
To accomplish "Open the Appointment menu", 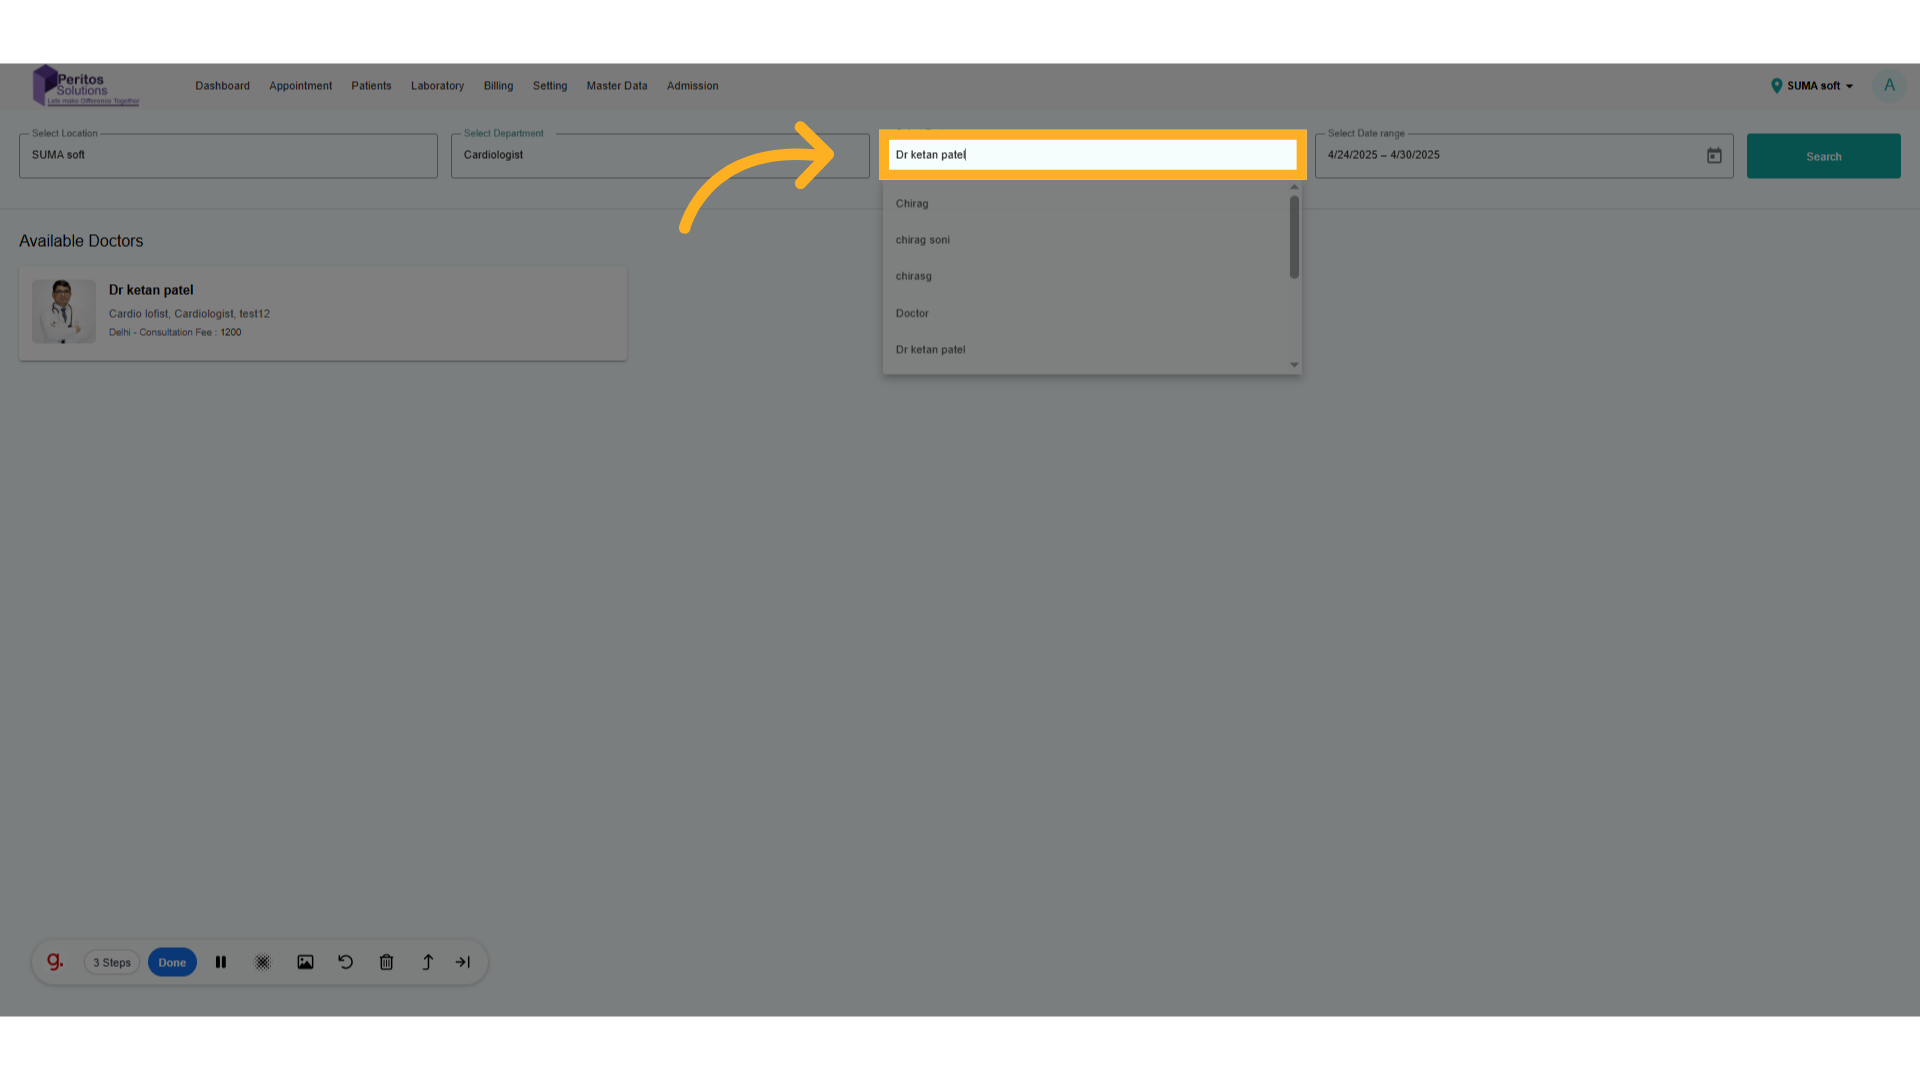I will [x=300, y=86].
